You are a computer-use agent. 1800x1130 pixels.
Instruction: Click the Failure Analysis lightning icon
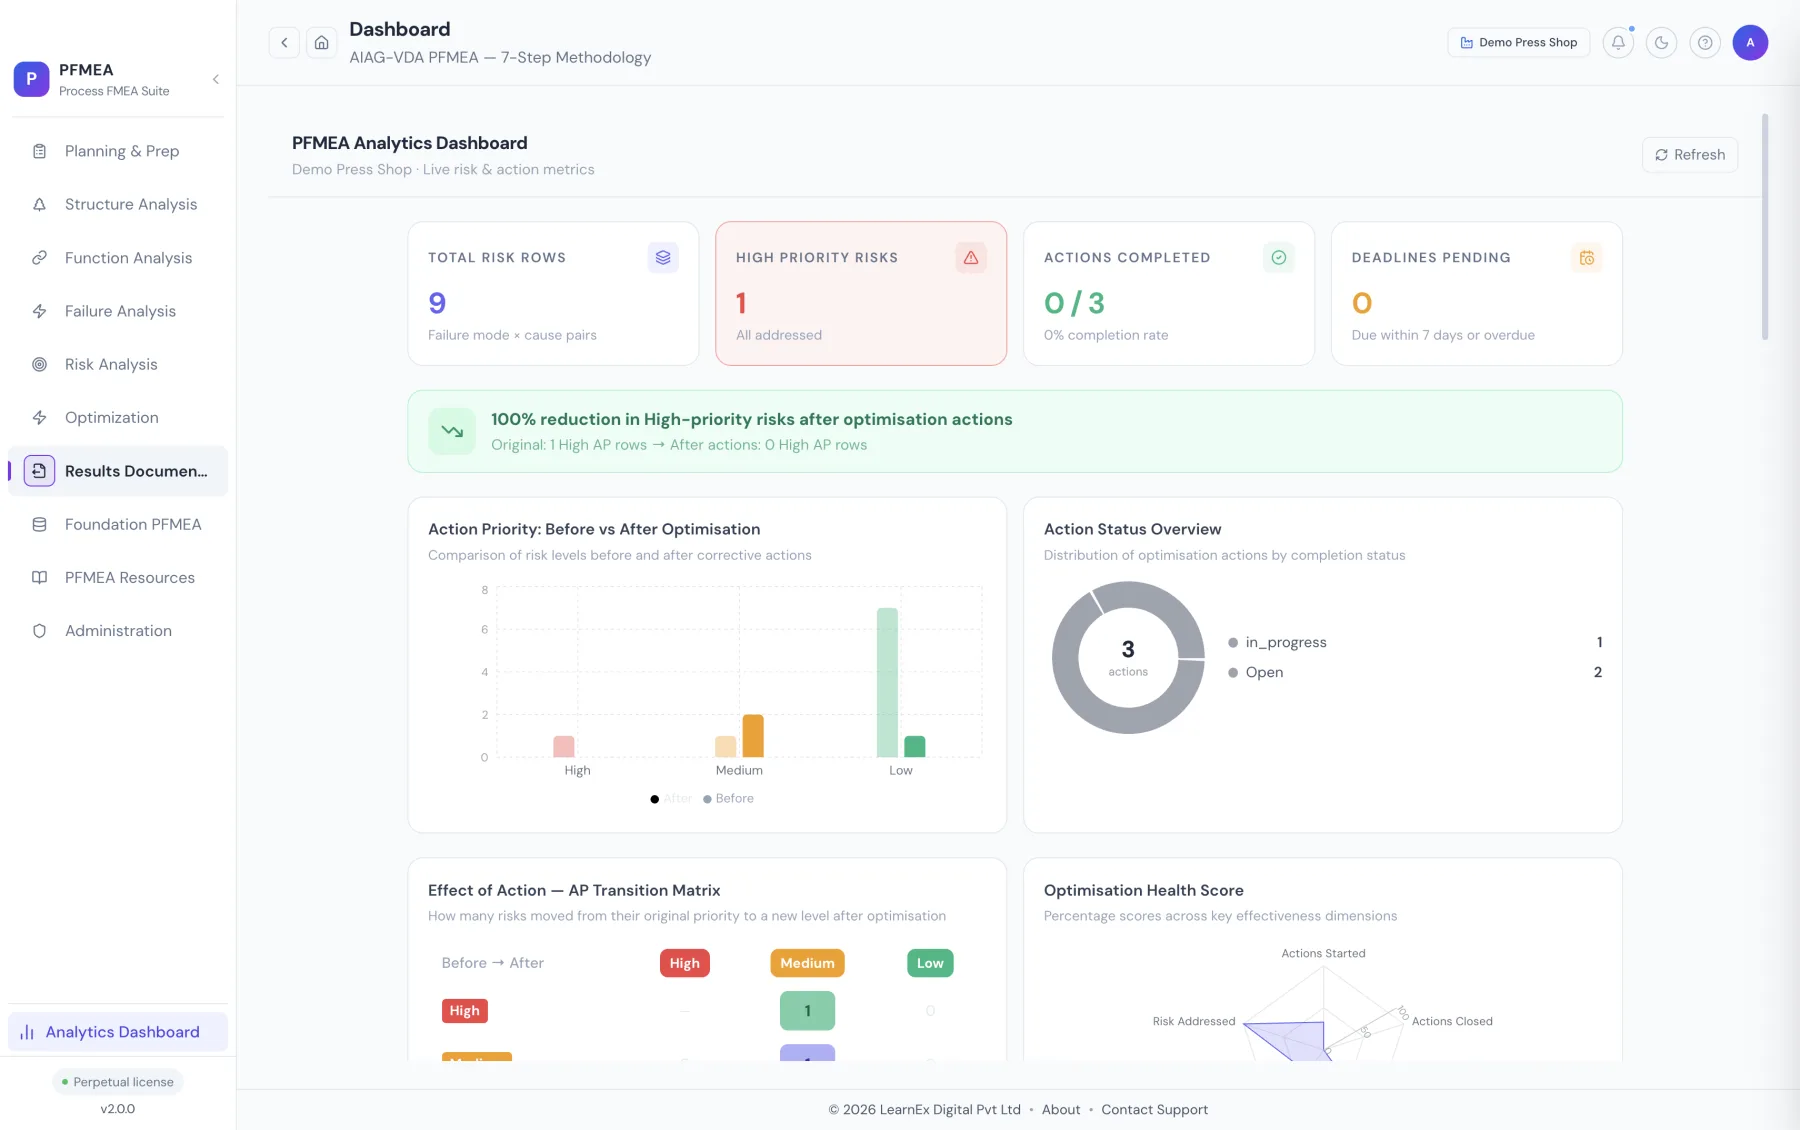(40, 311)
